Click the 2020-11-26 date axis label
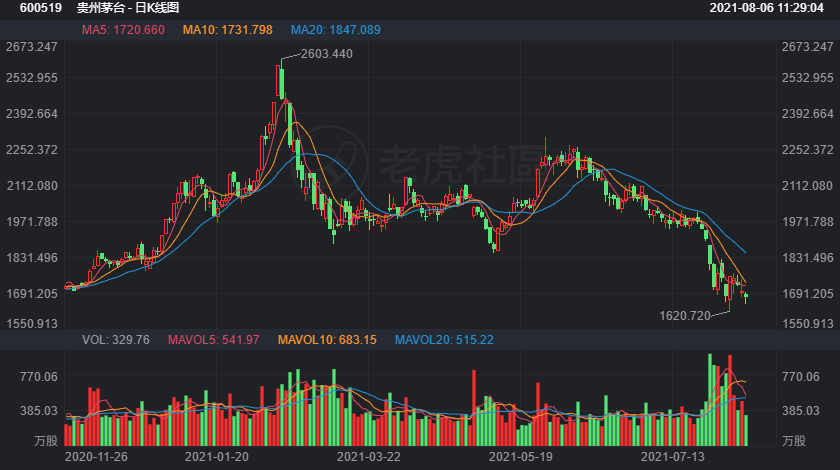Viewport: 840px width, 470px height. tap(96, 457)
